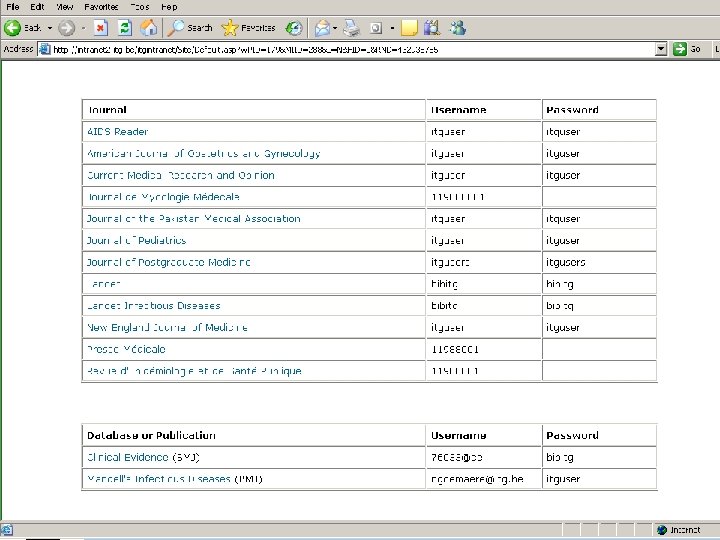Image resolution: width=720 pixels, height=540 pixels.
Task: Expand the Back button history dropdown arrow
Action: (50, 28)
